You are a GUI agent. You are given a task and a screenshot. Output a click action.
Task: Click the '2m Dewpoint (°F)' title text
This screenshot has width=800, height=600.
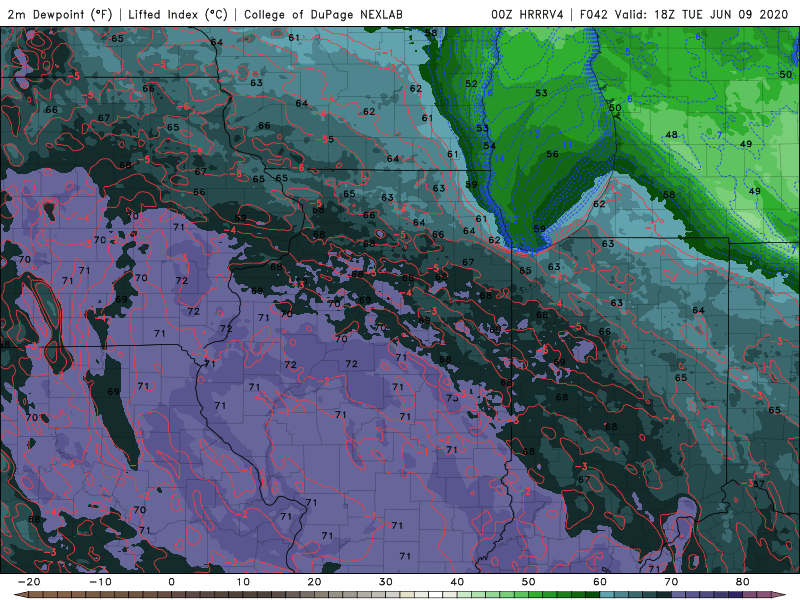point(60,14)
